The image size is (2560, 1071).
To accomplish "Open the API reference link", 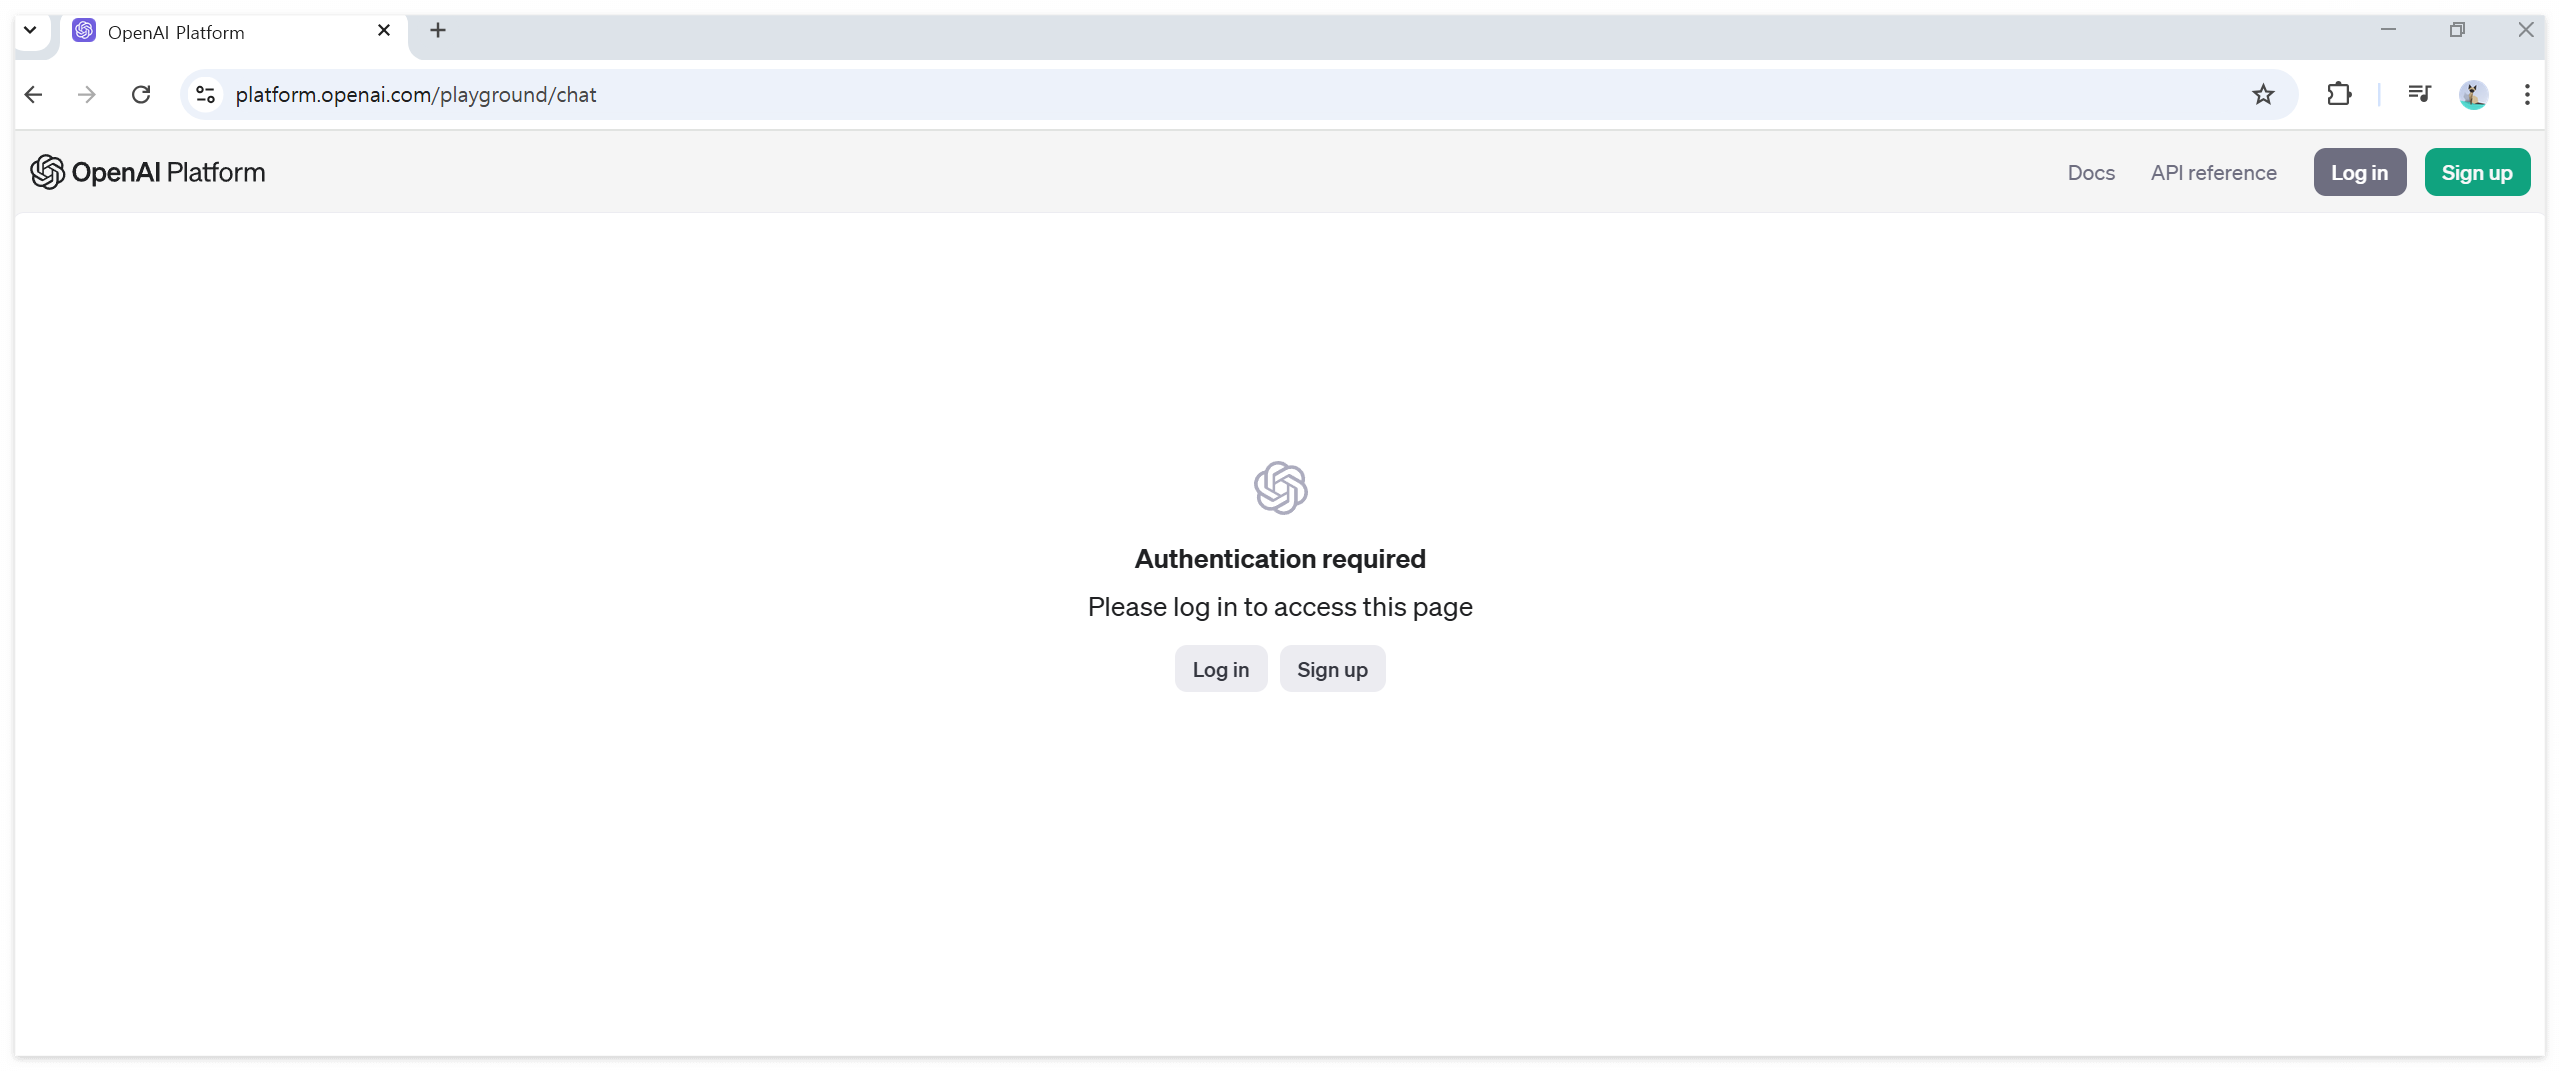I will coord(2214,173).
